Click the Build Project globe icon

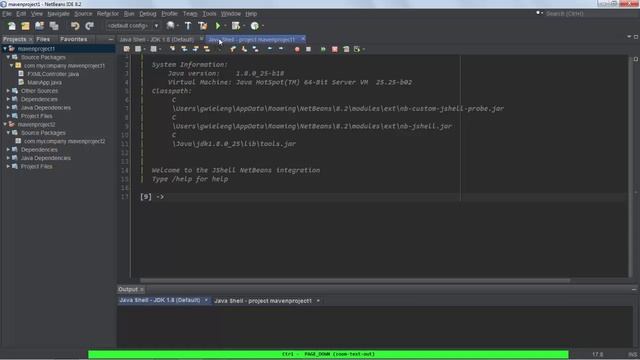point(171,26)
